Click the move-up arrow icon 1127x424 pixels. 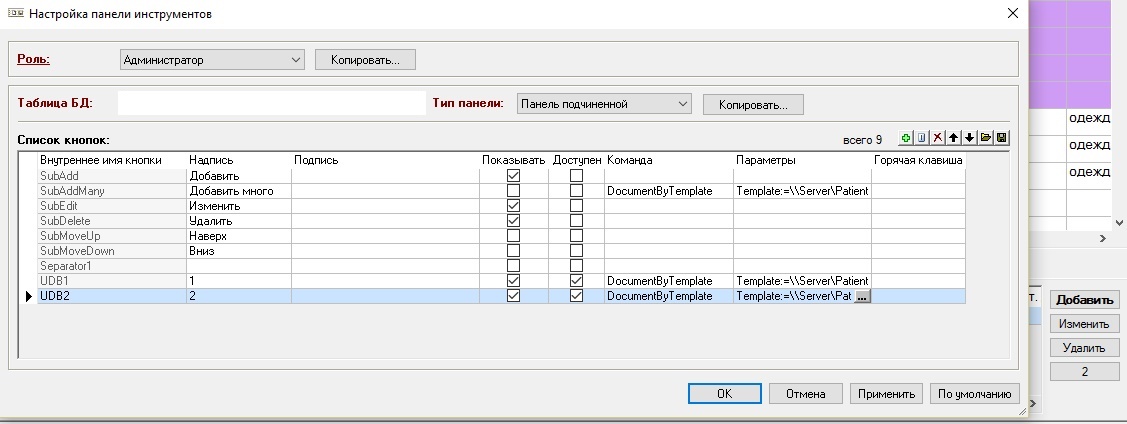coord(954,138)
